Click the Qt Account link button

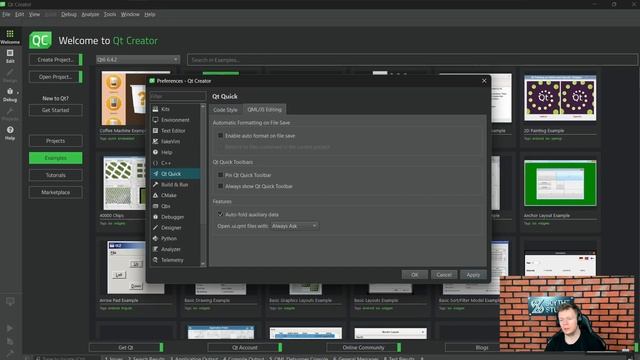pyautogui.click(x=245, y=347)
